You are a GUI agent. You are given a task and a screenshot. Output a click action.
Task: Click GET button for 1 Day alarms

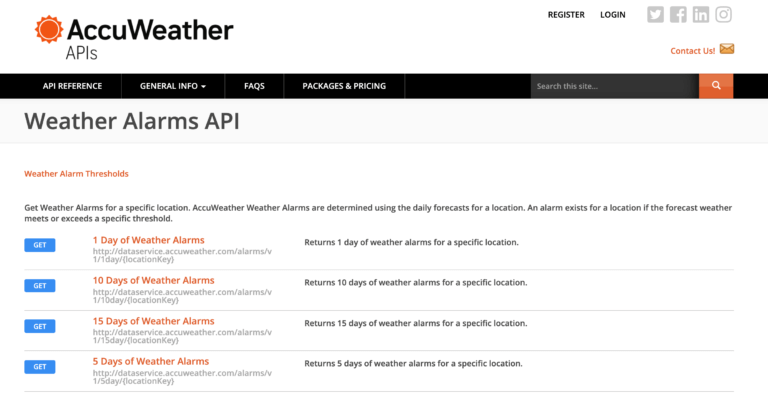point(40,245)
